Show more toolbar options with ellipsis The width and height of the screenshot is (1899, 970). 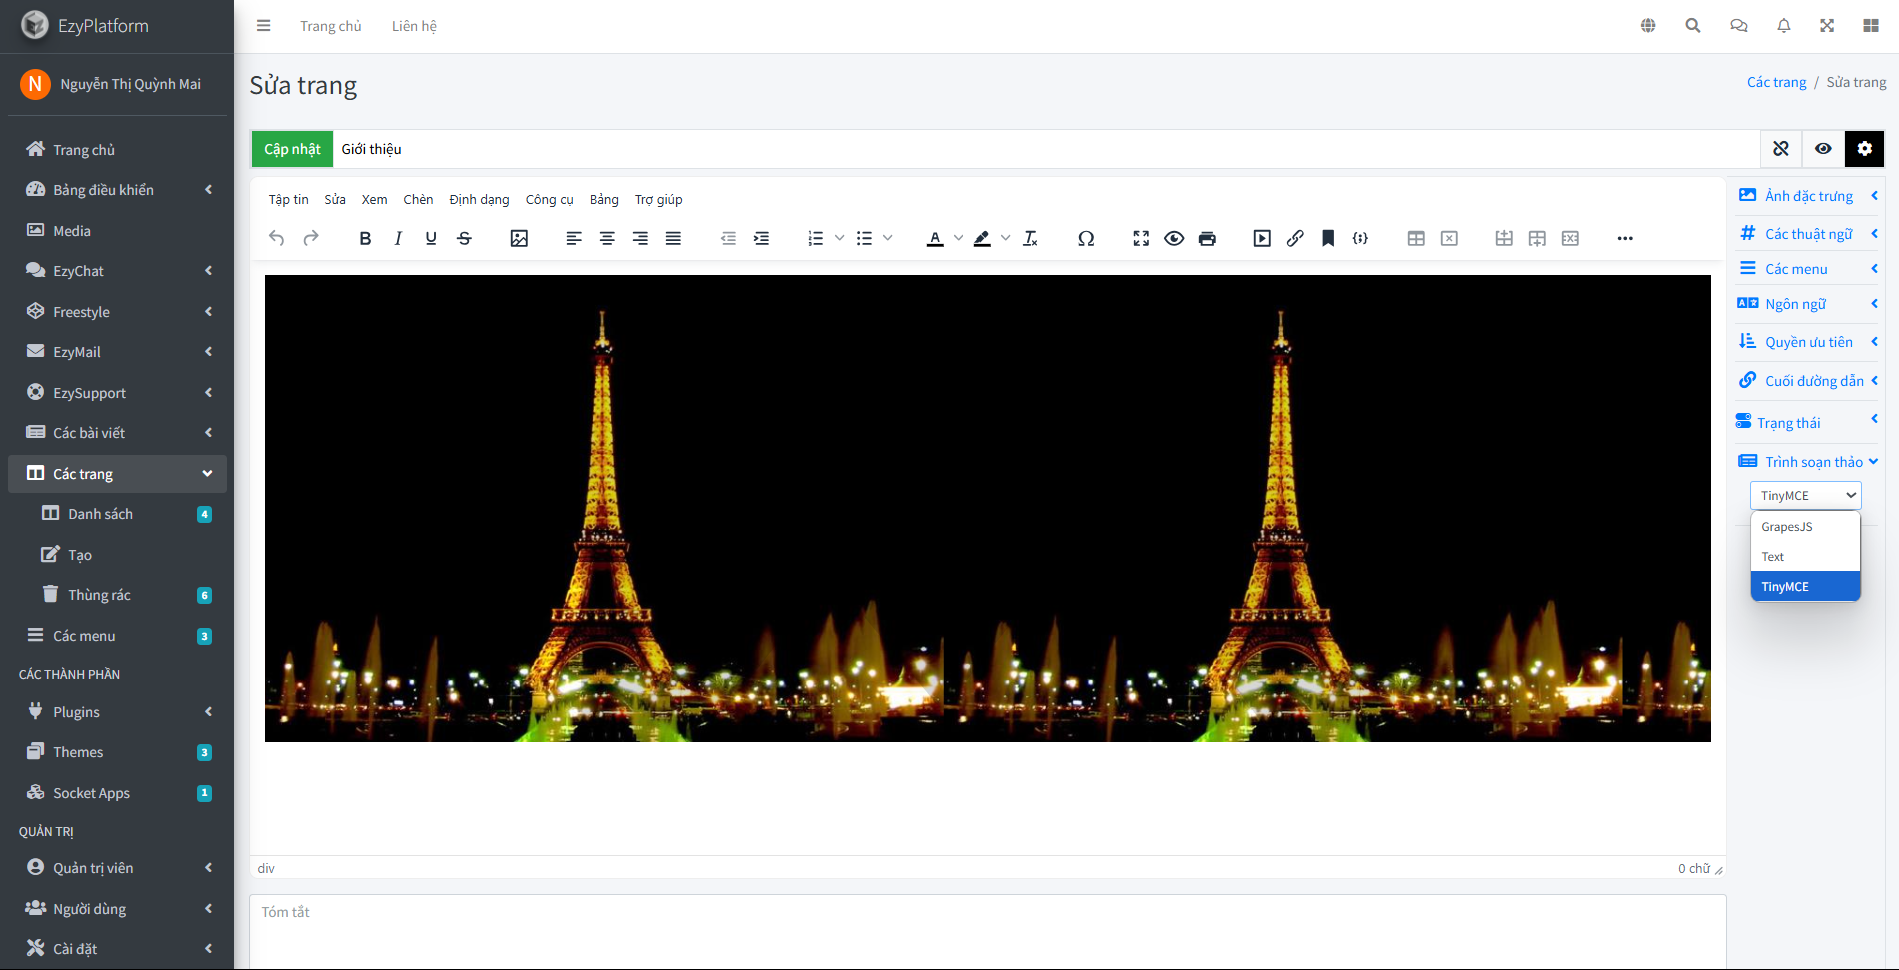1625,238
